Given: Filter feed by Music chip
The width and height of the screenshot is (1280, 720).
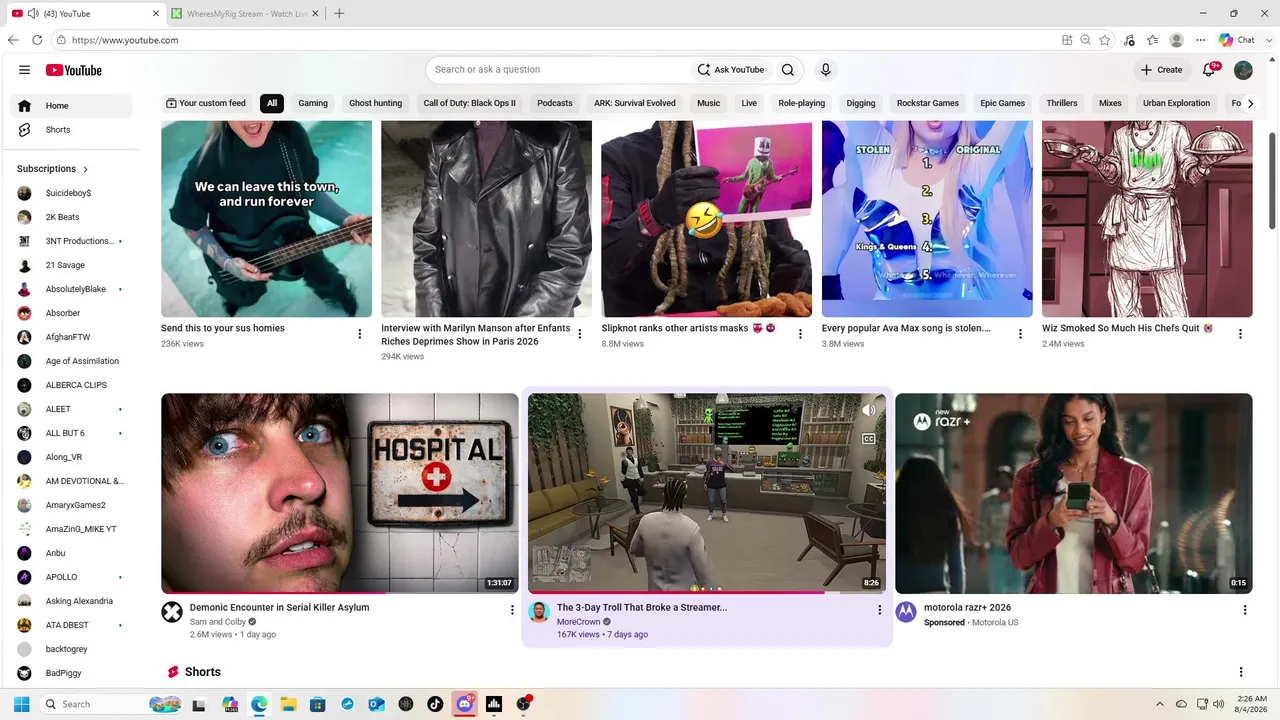Looking at the screenshot, I should click(708, 103).
